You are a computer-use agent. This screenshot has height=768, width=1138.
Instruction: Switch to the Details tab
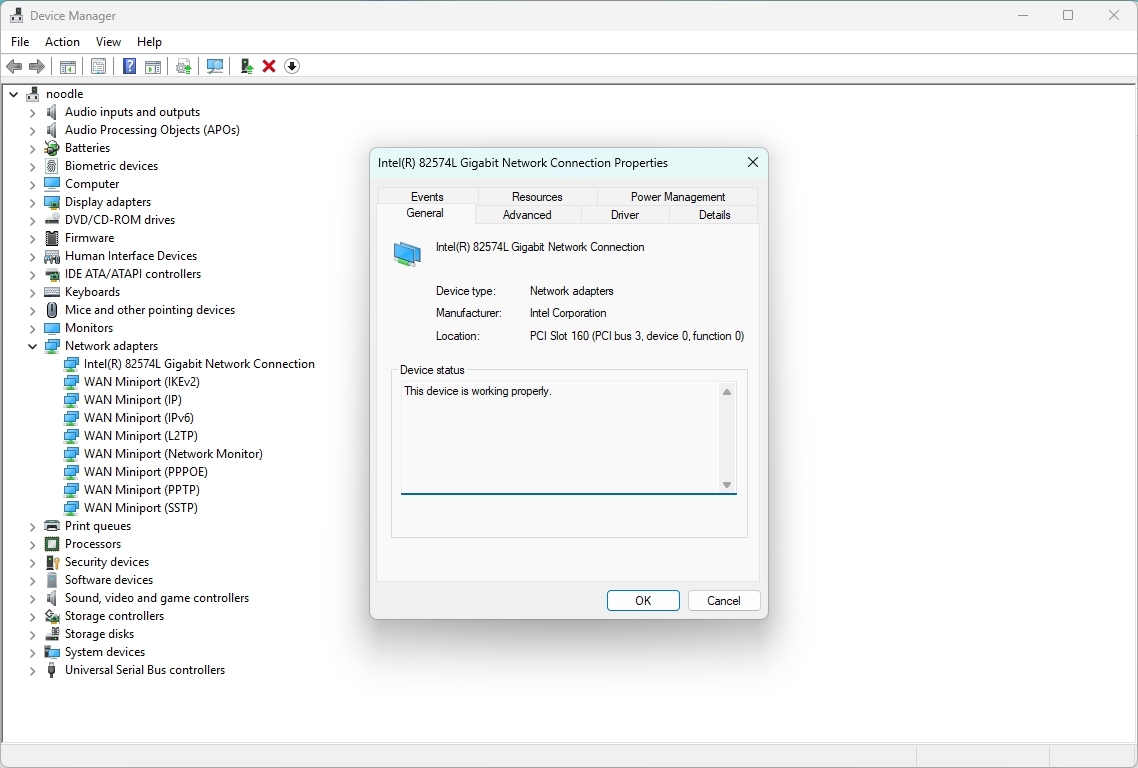[x=714, y=215]
